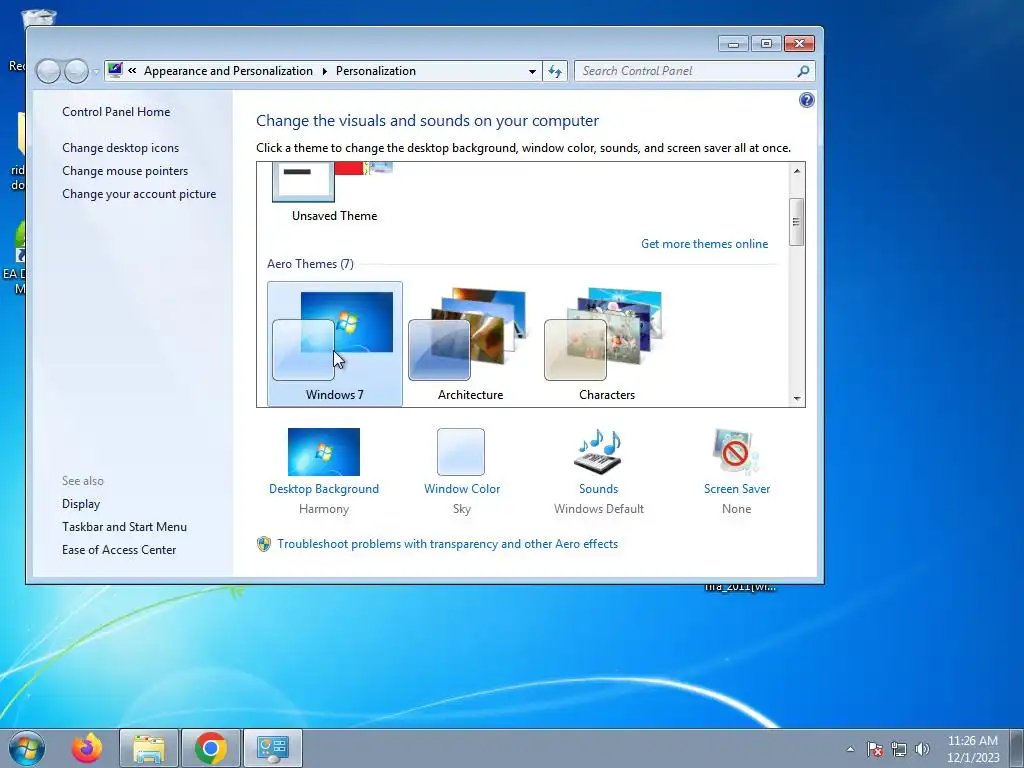1024x768 pixels.
Task: Click the network tray icon
Action: tap(899, 749)
